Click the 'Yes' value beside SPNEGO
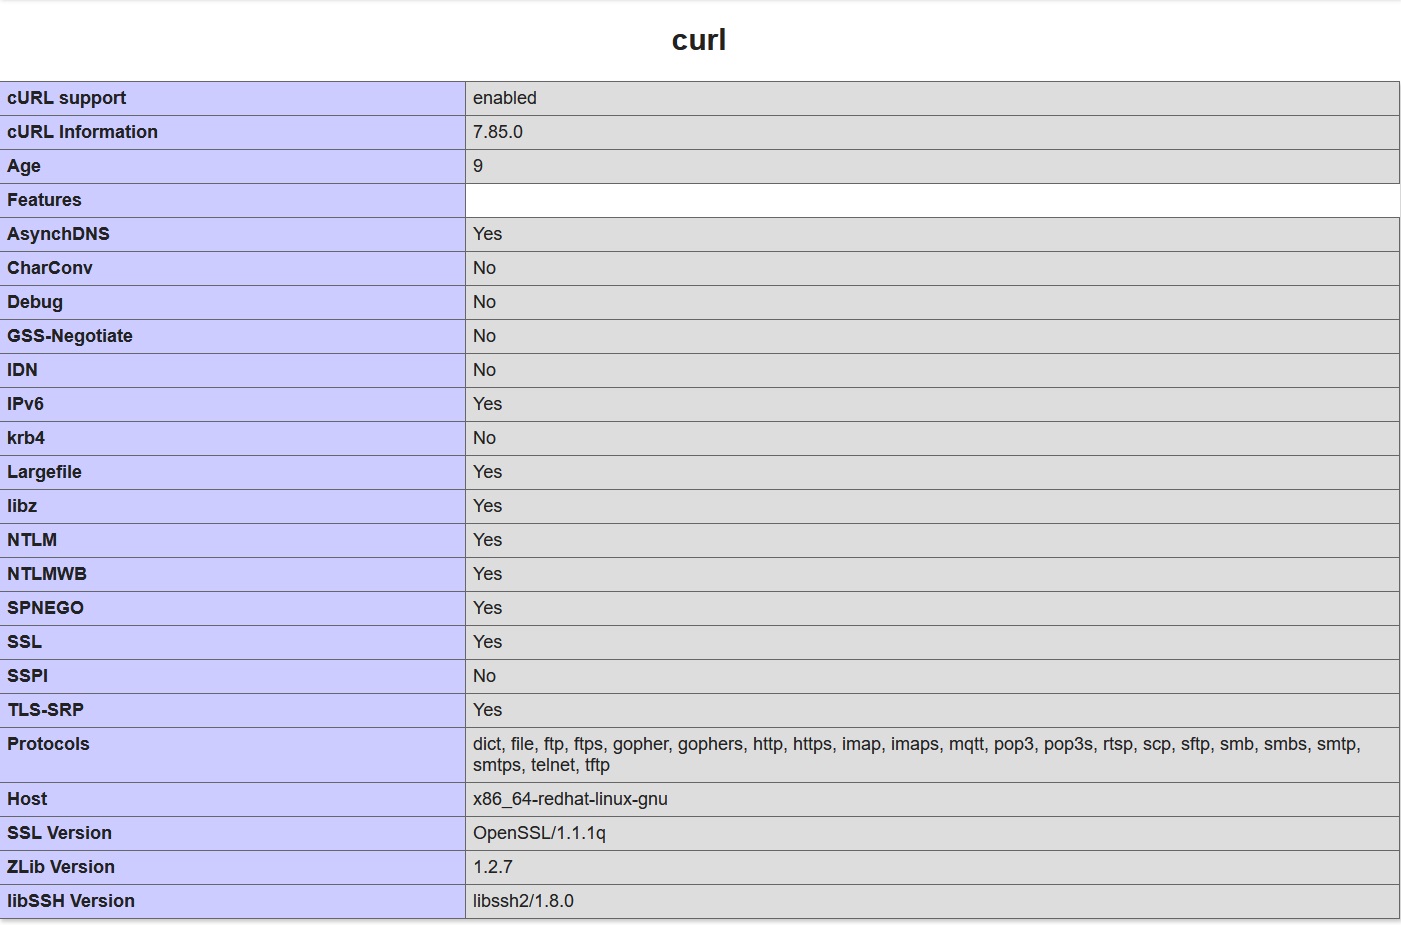Viewport: 1401px width, 925px height. click(x=487, y=608)
